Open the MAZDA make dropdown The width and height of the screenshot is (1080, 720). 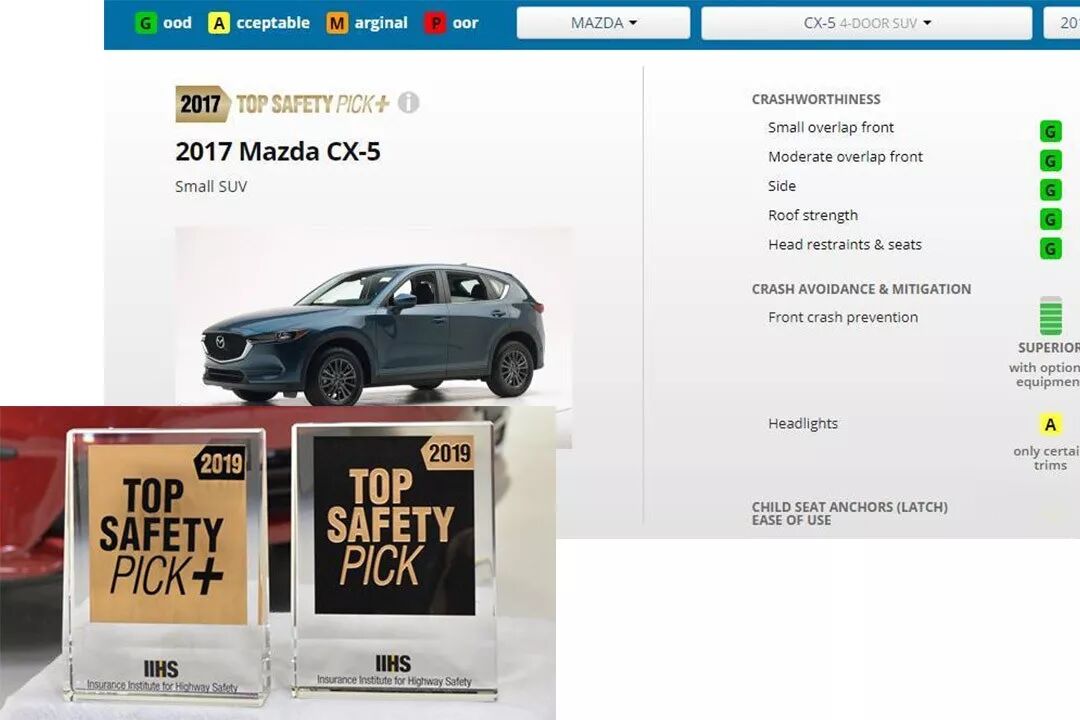point(603,23)
